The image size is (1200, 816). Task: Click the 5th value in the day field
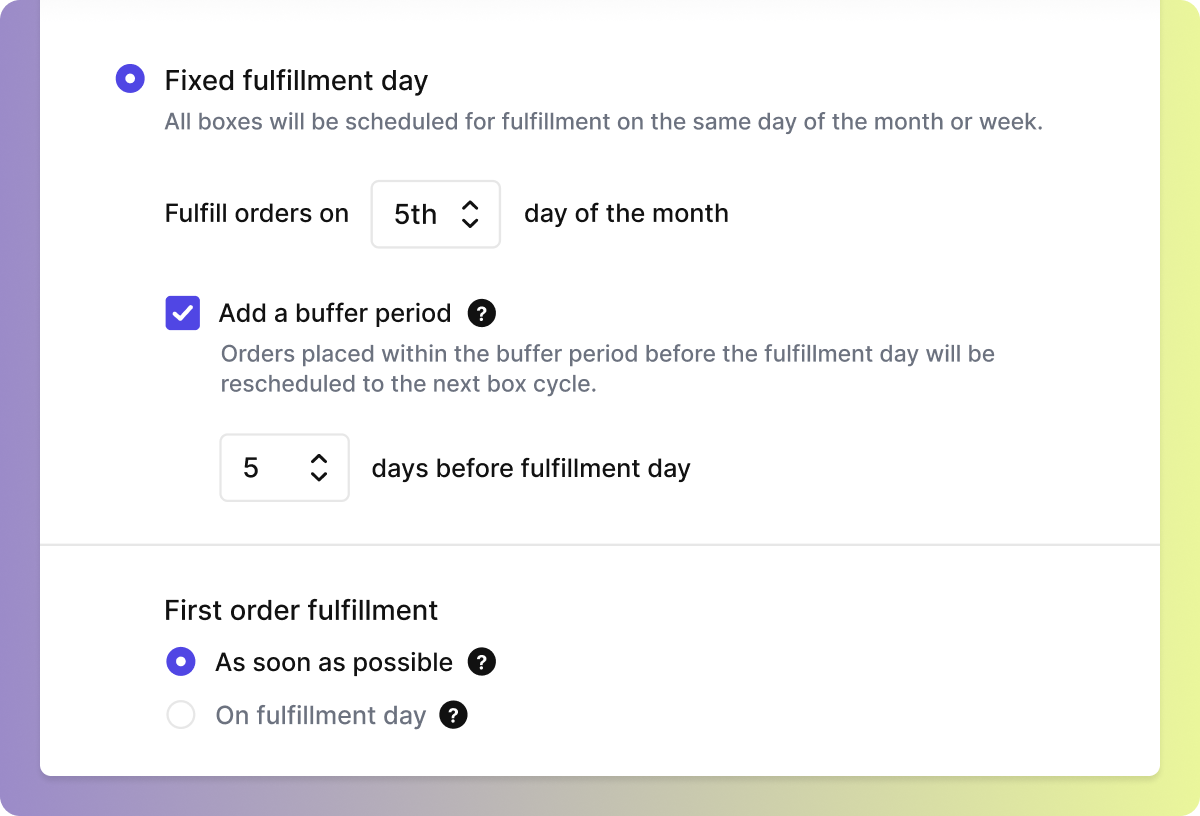(x=417, y=214)
